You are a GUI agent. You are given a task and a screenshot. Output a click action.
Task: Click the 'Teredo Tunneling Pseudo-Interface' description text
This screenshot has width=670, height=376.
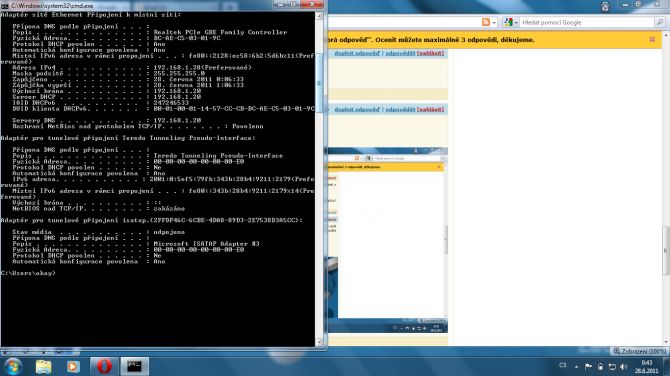point(218,156)
